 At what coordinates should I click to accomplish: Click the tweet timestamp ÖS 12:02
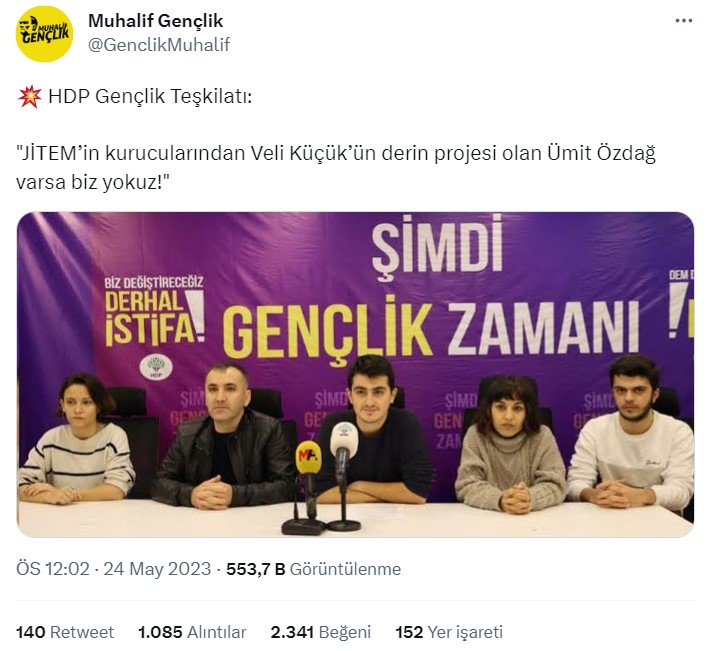tap(53, 569)
